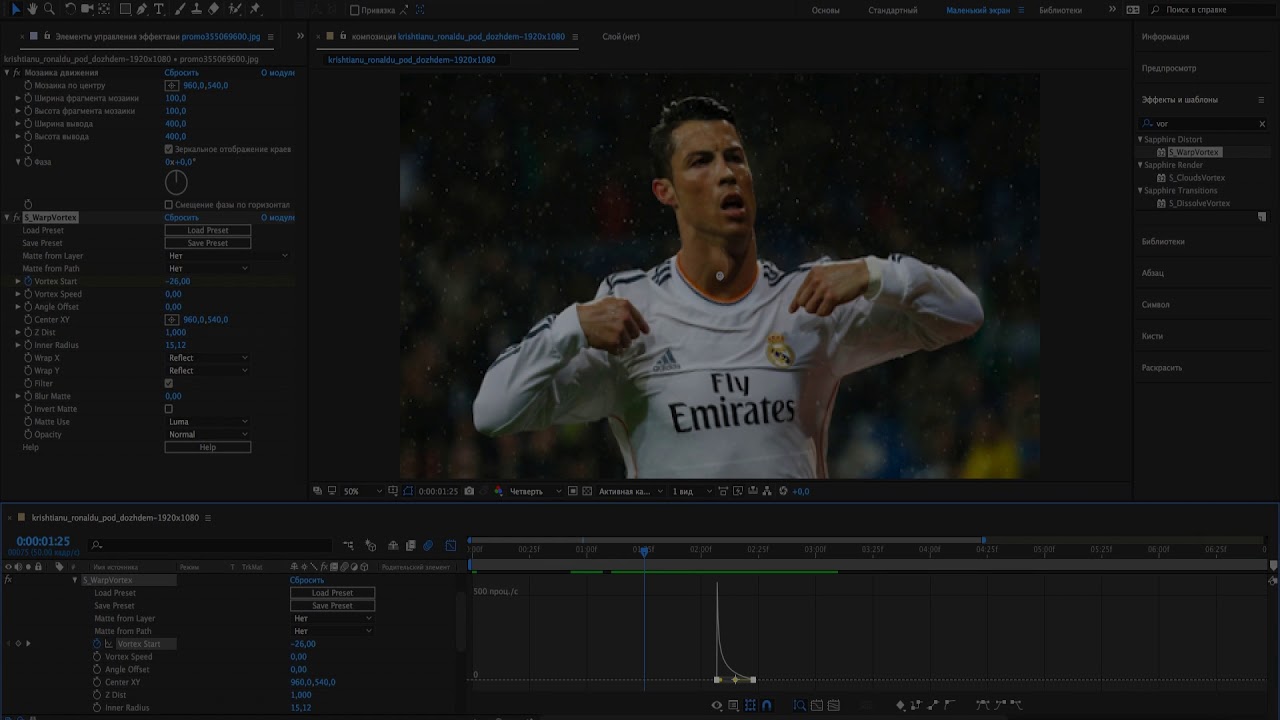
Task: Take a snapshot with camera icon in viewer
Action: pyautogui.click(x=470, y=491)
